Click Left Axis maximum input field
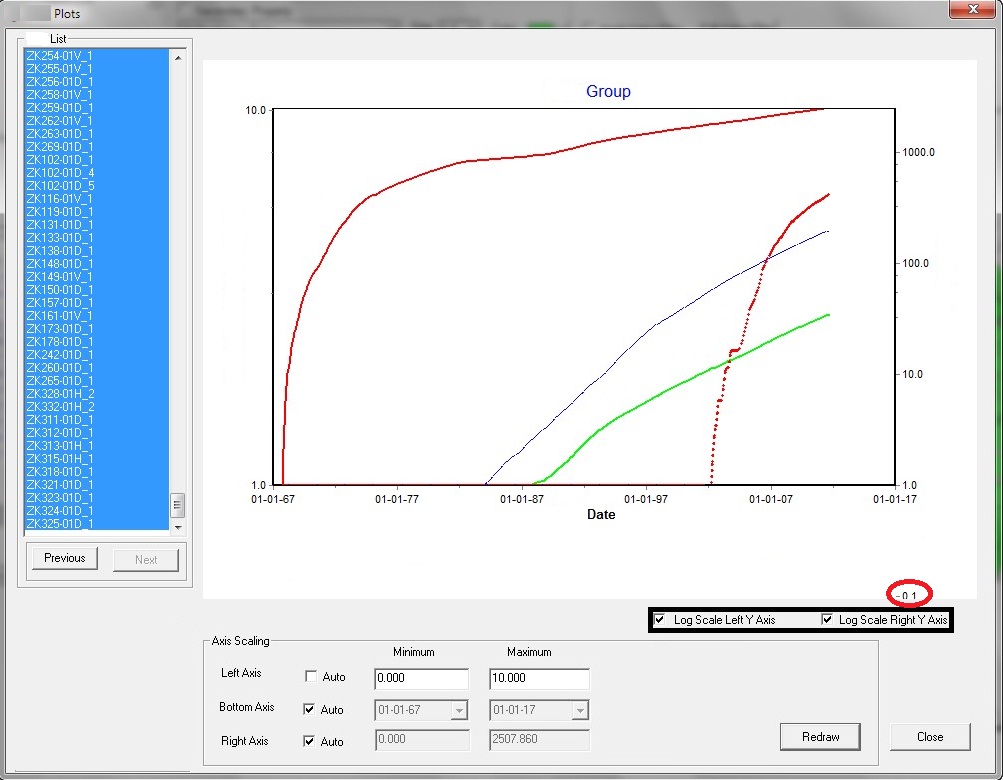 click(x=539, y=678)
